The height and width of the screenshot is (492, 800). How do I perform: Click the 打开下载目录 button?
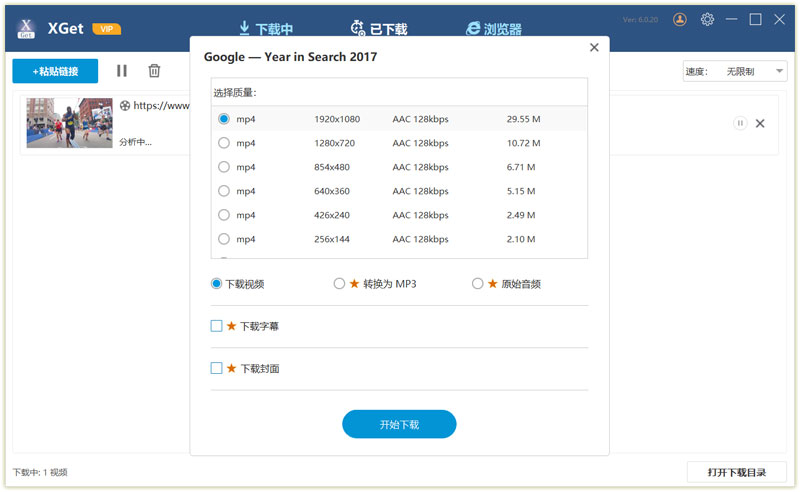pos(736,472)
